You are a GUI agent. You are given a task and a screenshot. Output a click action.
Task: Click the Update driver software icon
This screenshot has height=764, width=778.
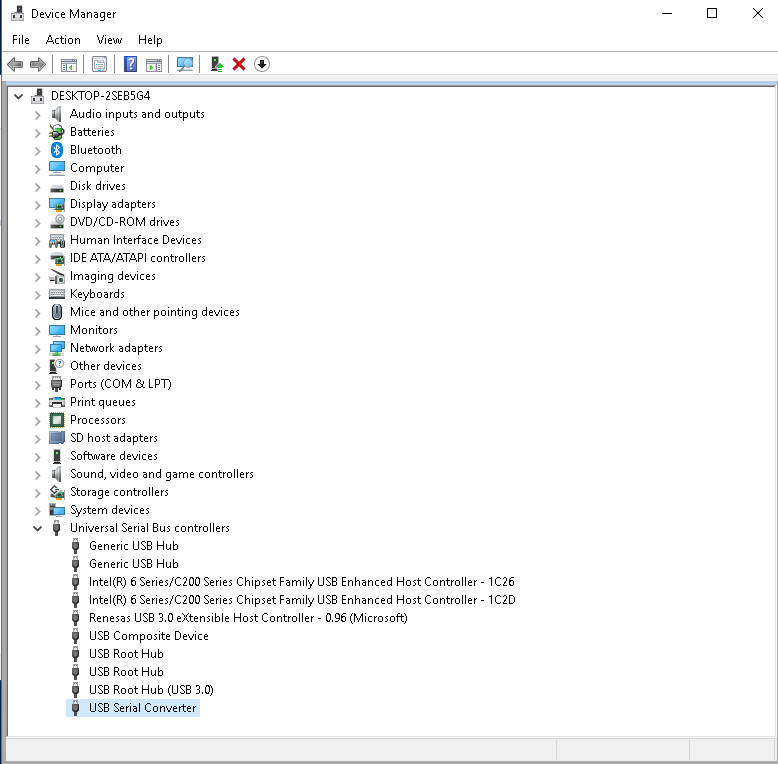click(x=216, y=64)
